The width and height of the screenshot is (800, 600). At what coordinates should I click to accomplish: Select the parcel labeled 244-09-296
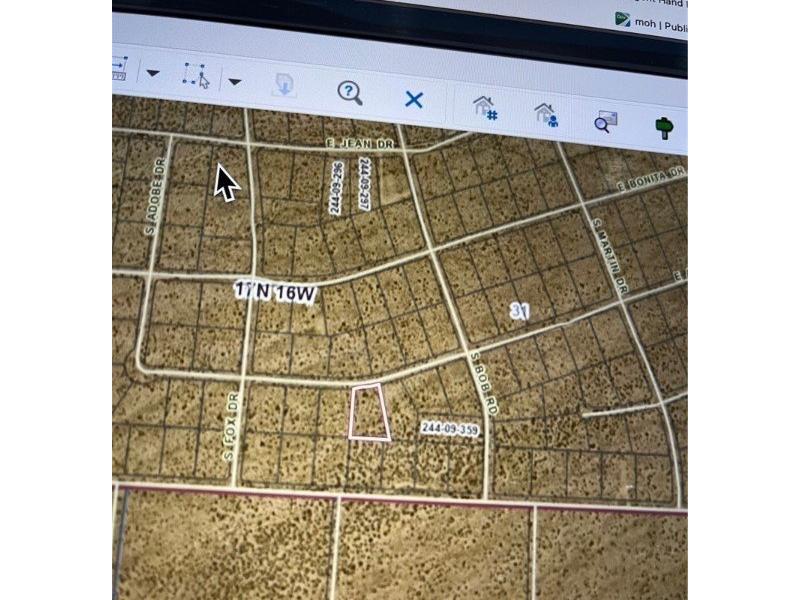337,187
